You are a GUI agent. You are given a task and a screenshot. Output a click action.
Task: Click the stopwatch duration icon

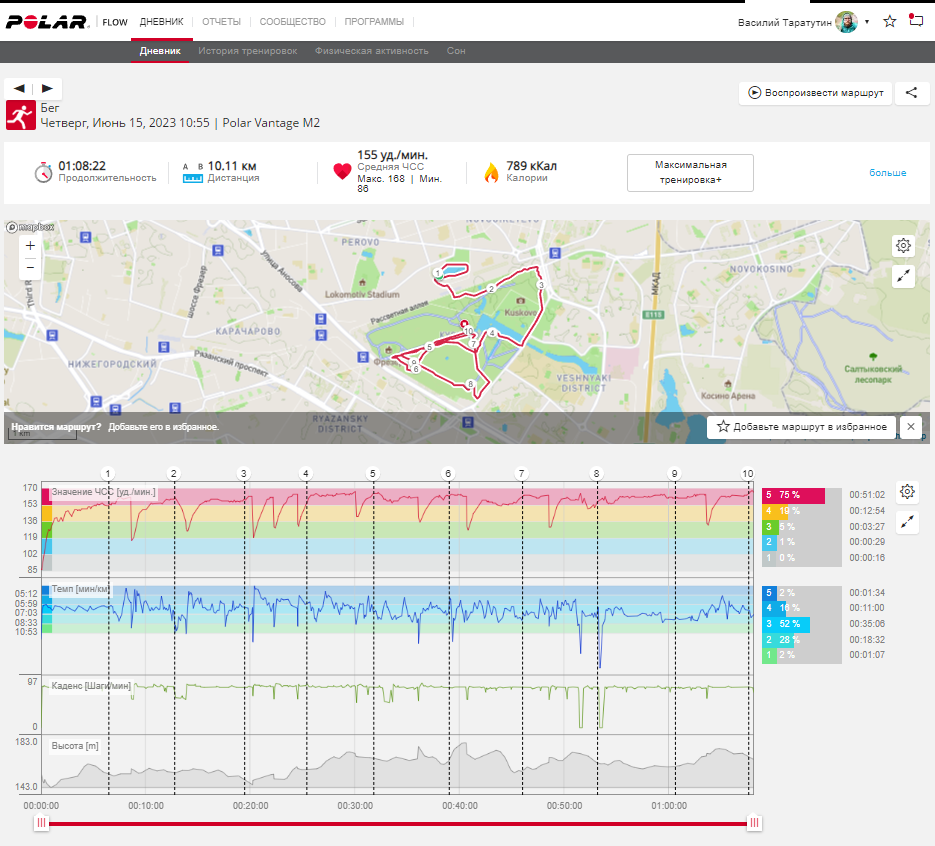pos(43,172)
